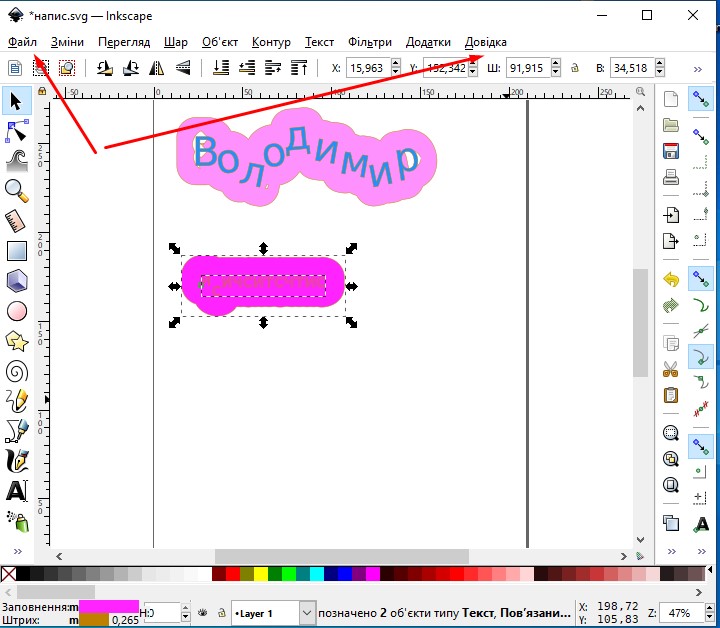This screenshot has height=628, width=720.
Task: Toggle current layer lock
Action: (221, 613)
